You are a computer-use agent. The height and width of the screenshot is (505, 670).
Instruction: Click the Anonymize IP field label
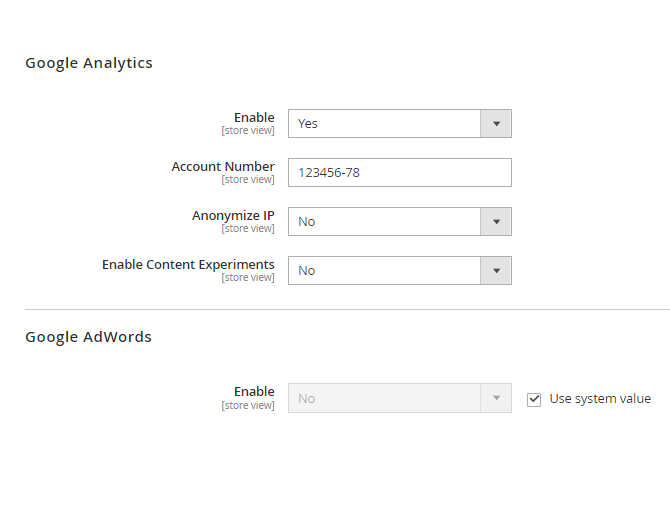[x=233, y=215]
